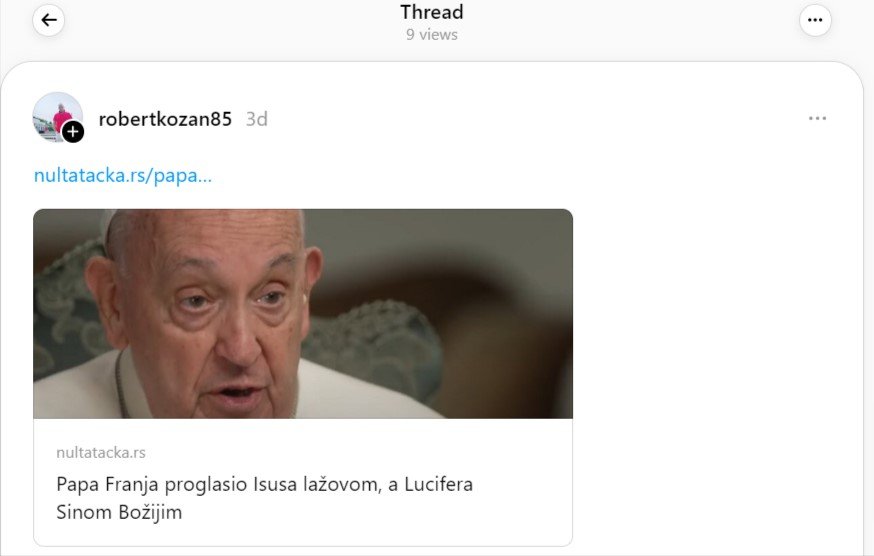Click the 3d post timestamp

(x=256, y=119)
